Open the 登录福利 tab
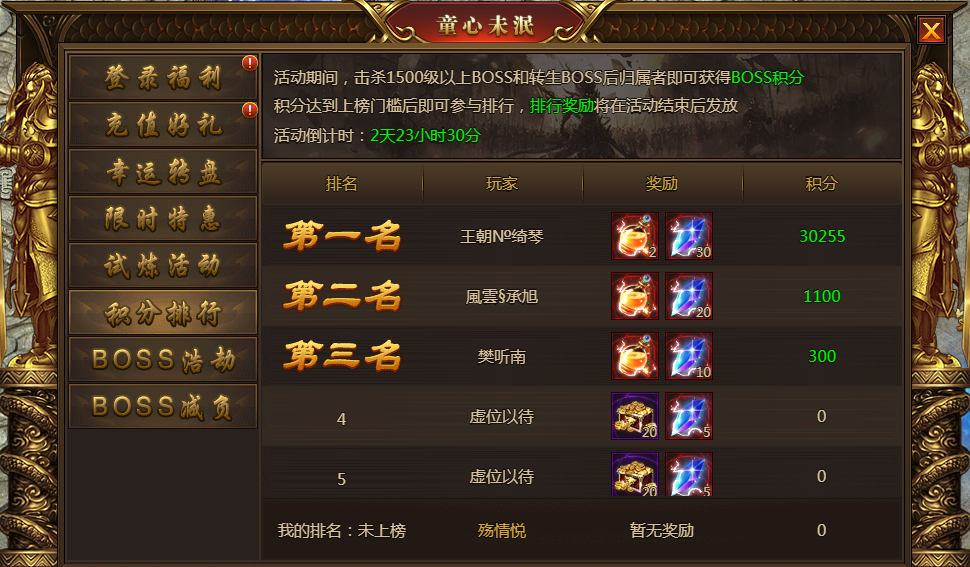 click(163, 77)
